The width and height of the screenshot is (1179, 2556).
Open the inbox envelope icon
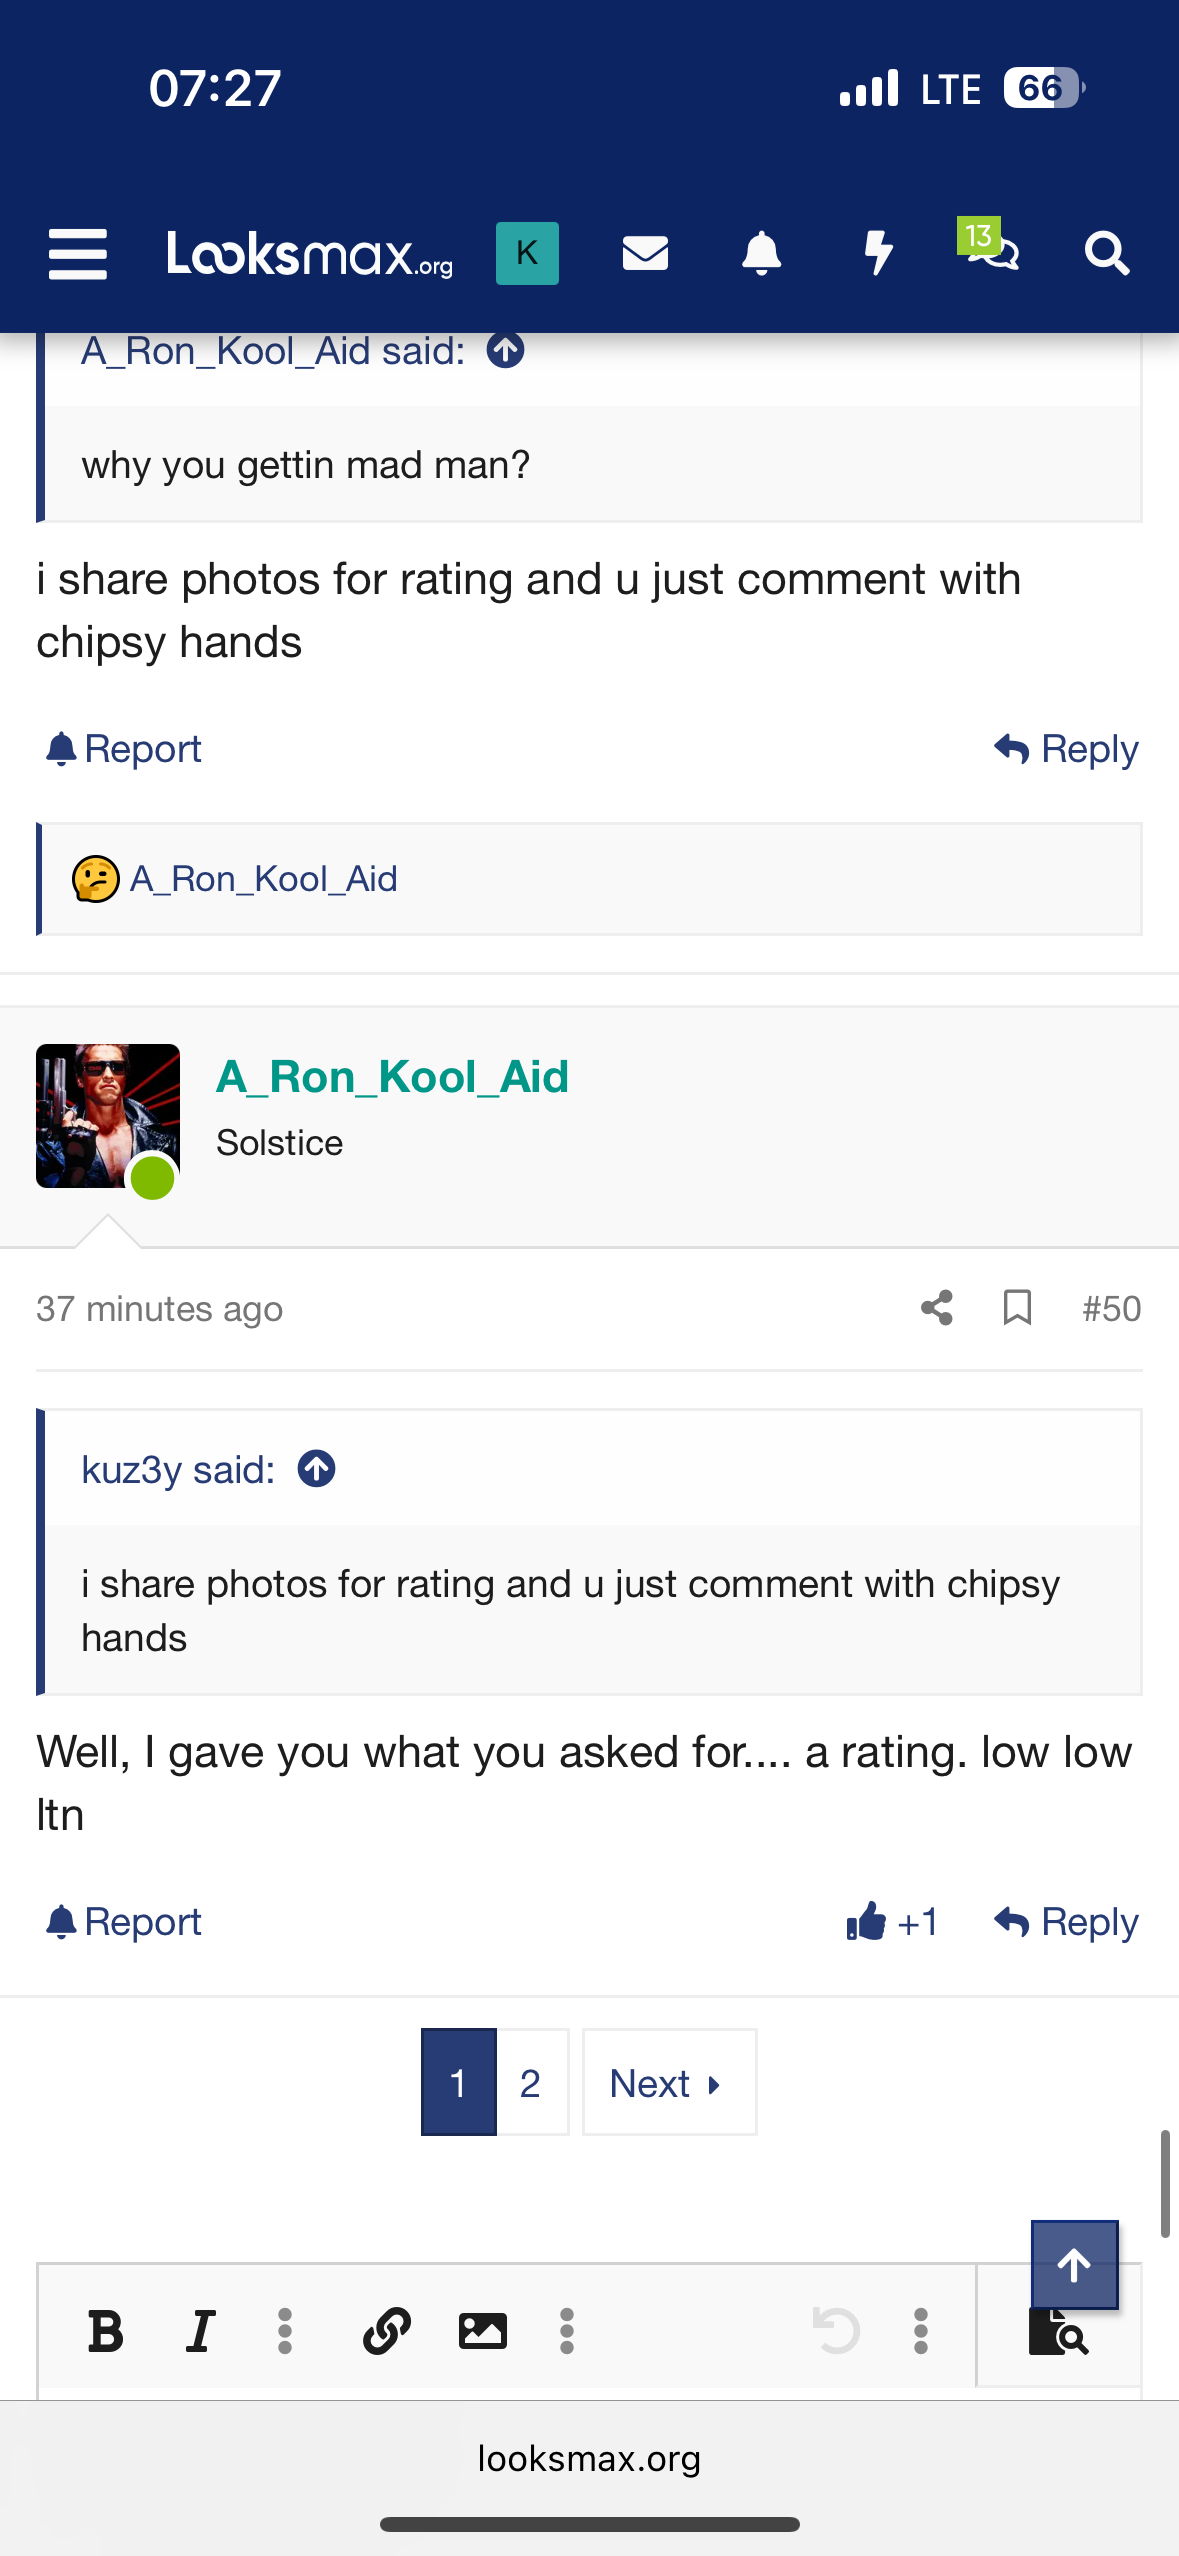pos(645,253)
